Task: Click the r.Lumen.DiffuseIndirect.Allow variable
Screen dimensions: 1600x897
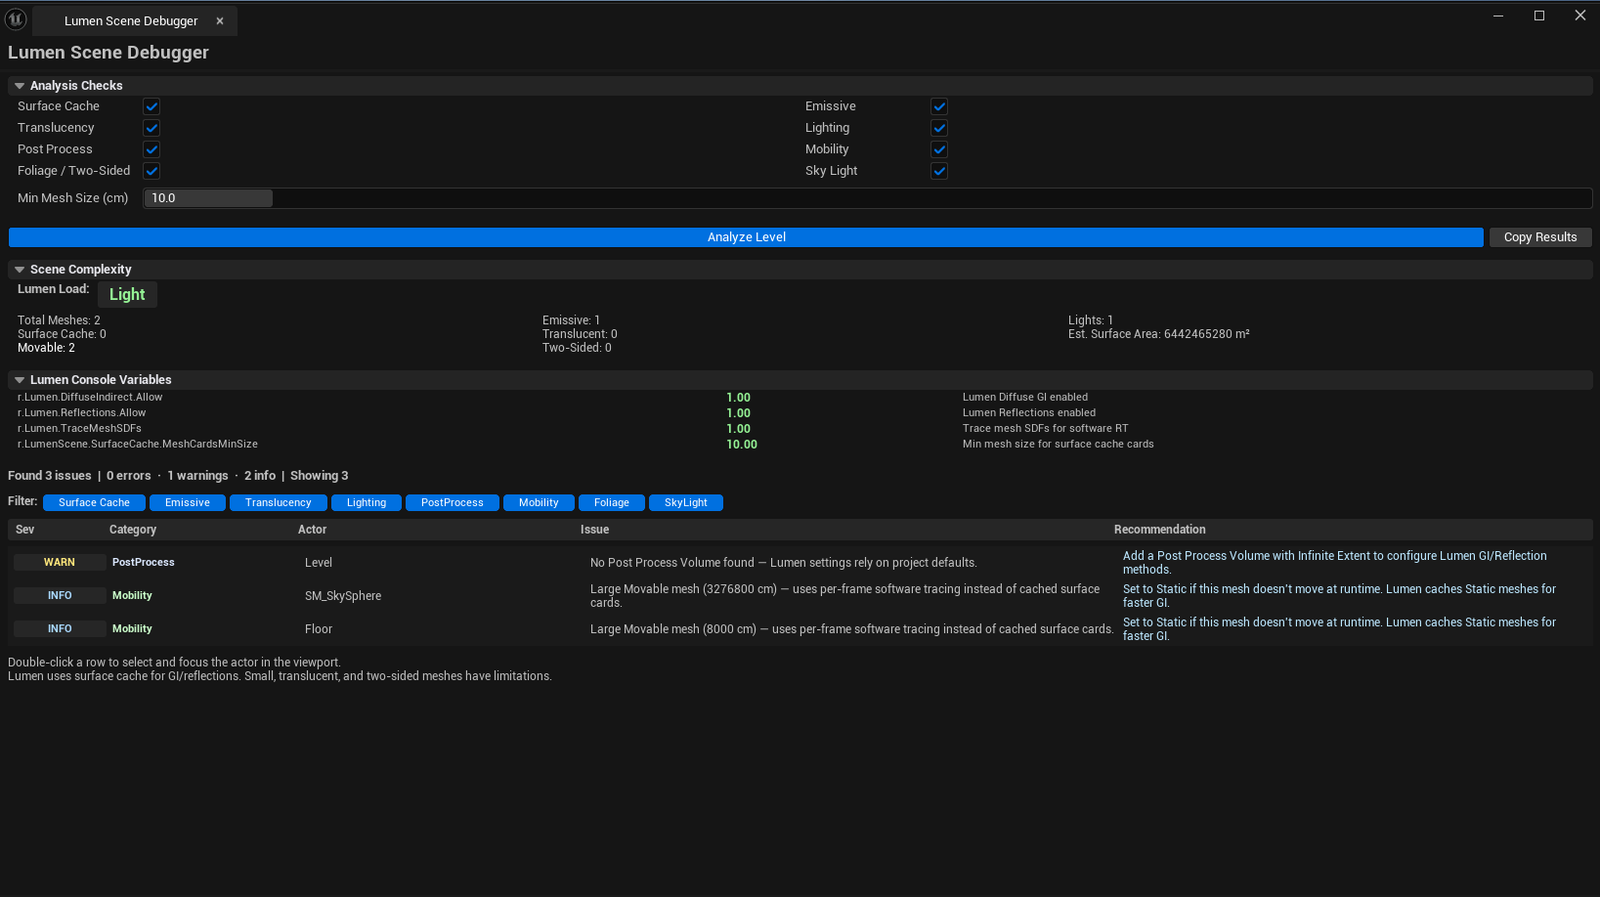Action: click(x=90, y=397)
